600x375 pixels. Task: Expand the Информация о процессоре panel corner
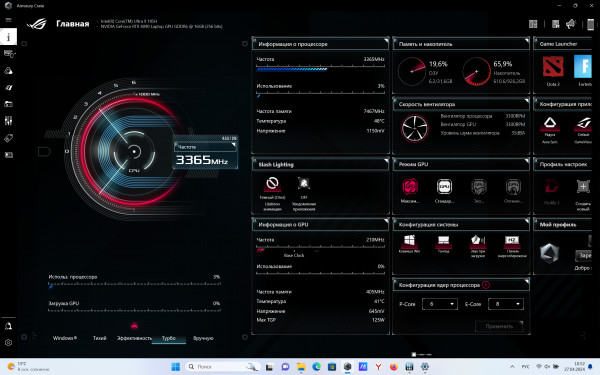click(386, 40)
